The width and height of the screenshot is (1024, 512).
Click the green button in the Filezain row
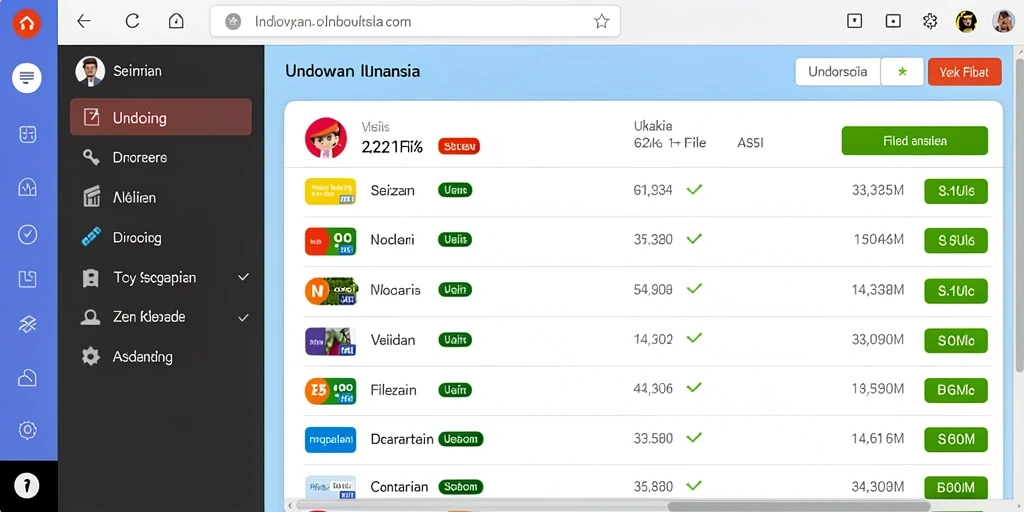click(956, 390)
